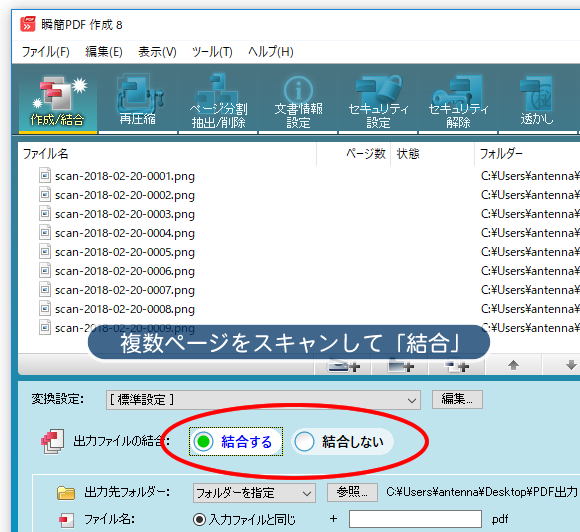Screen dimensions: 580x532
Task: Click the move-up arrow button
Action: (x=513, y=365)
